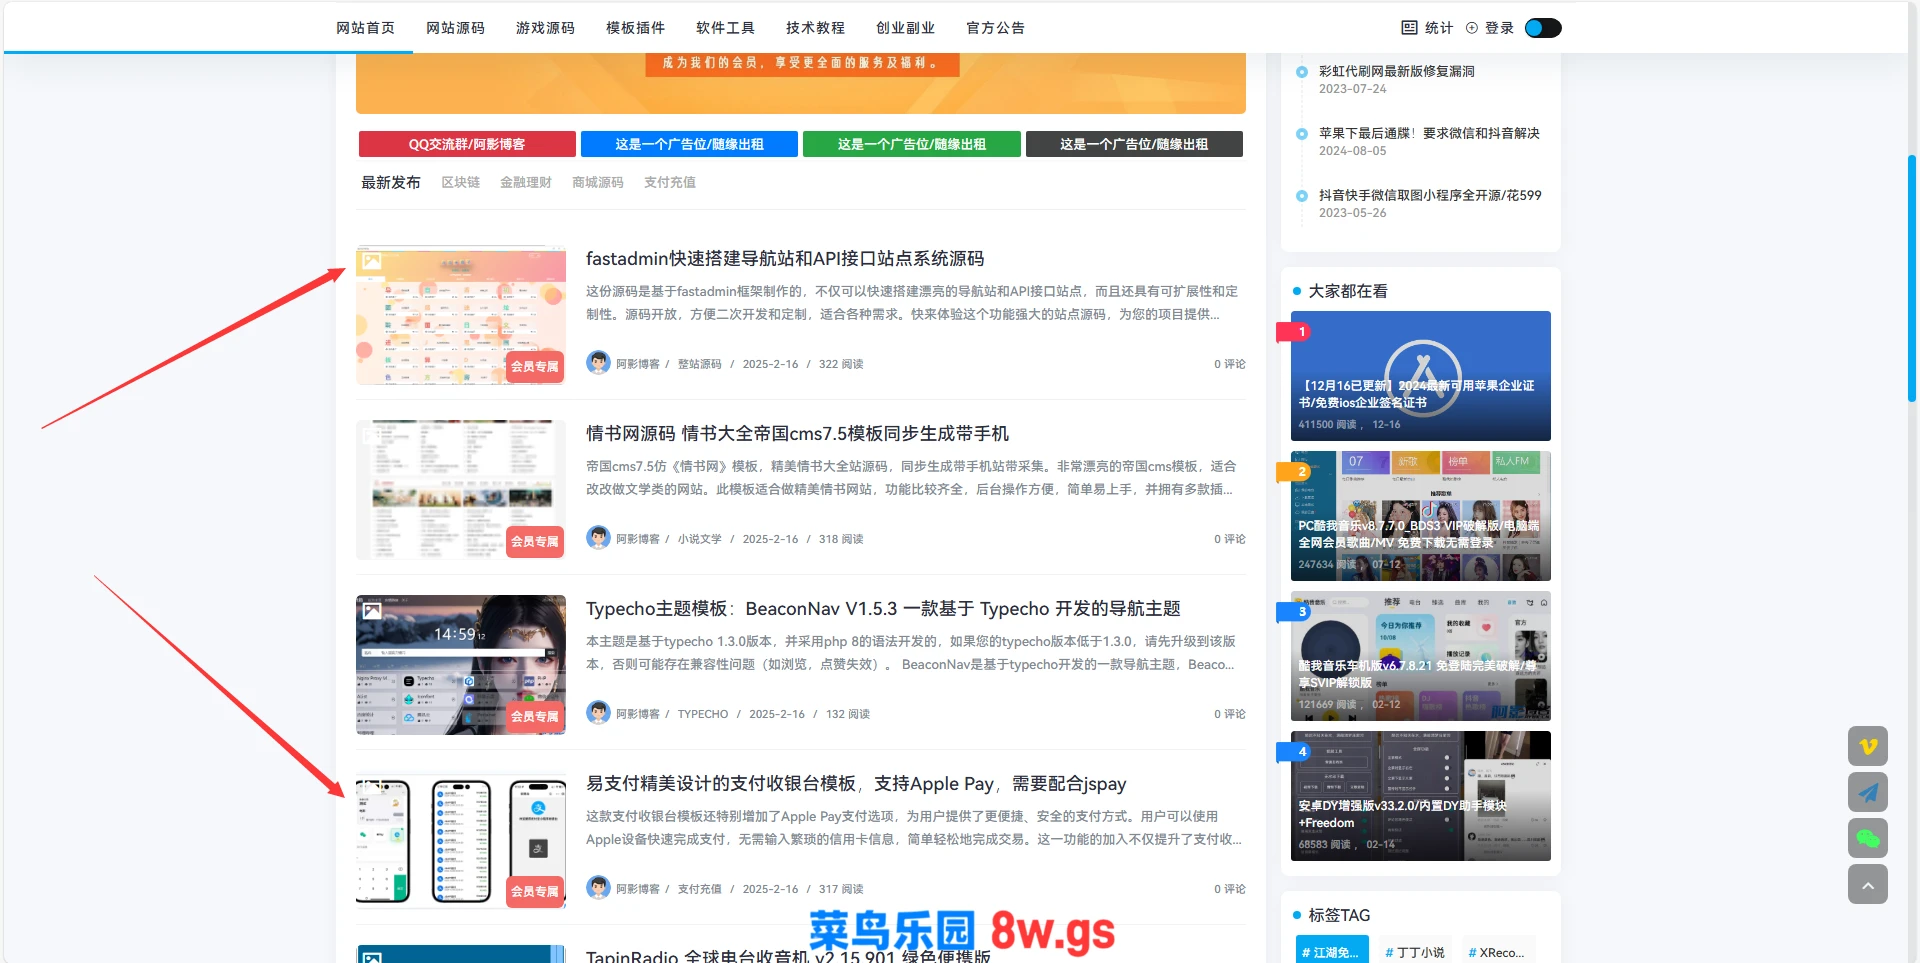Switch to the 支付充值 tab
The height and width of the screenshot is (963, 1920).
(x=670, y=182)
